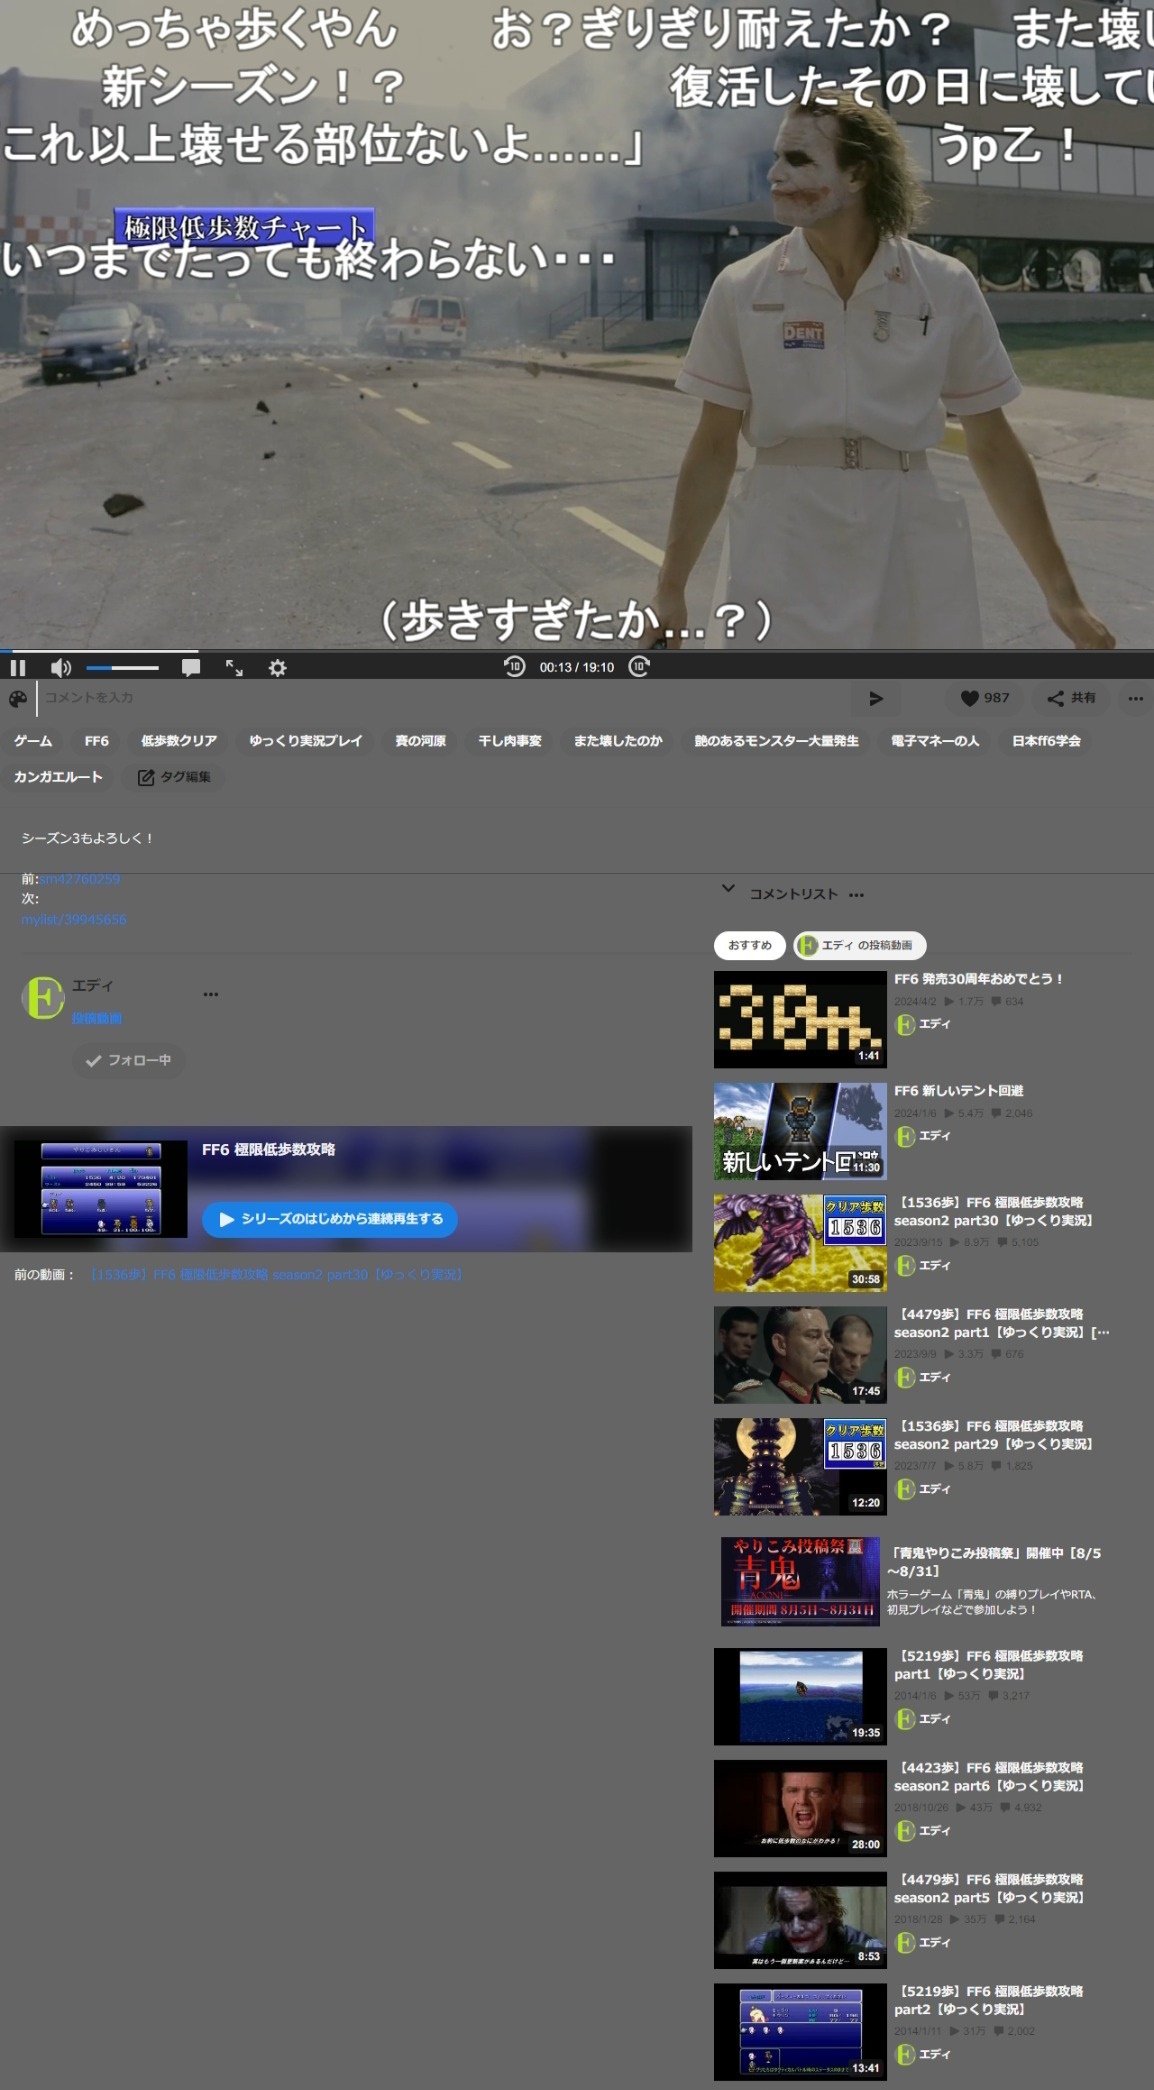Open the ゆっくり実況プレイ tag

[306, 741]
